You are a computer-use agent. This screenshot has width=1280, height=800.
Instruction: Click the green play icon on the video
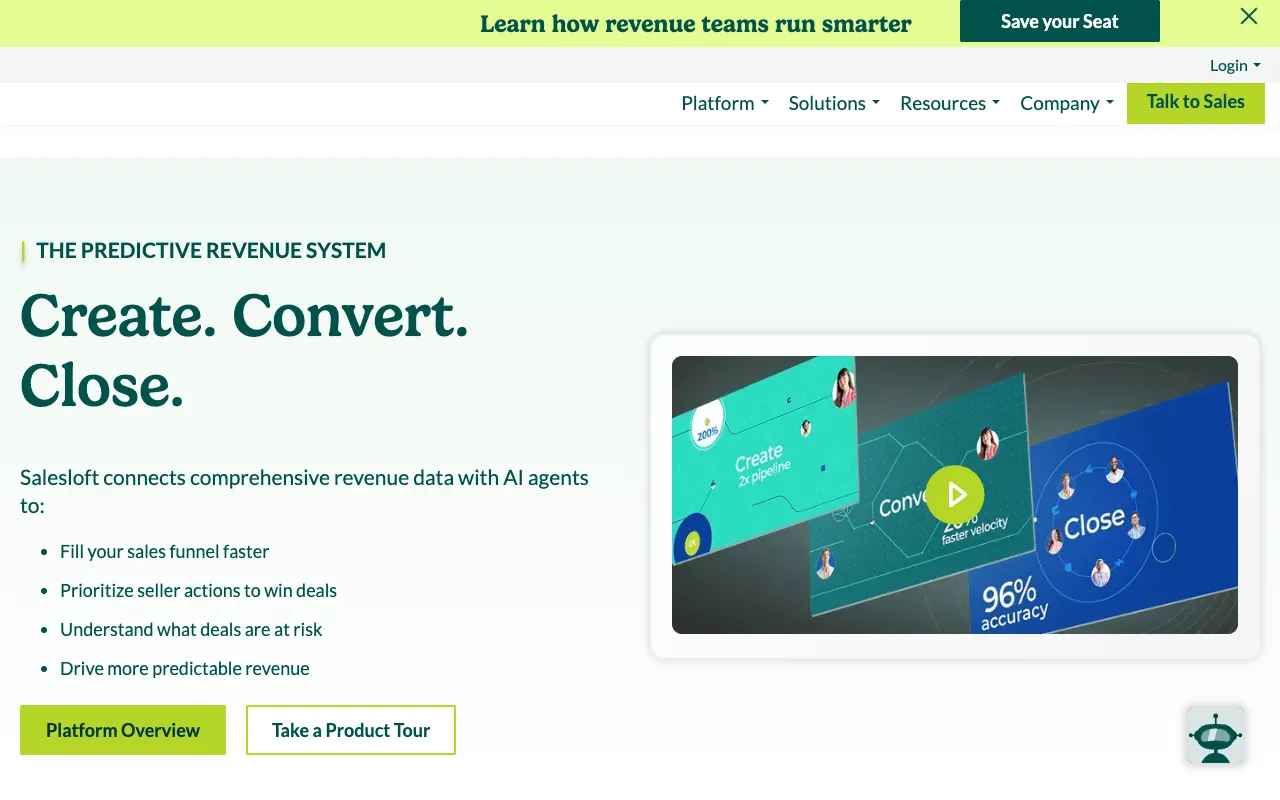pyautogui.click(x=955, y=494)
